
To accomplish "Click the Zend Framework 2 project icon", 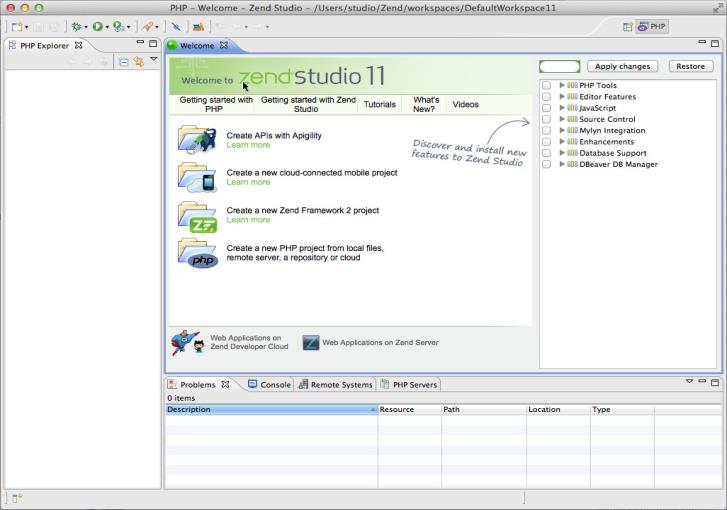I will point(197,215).
